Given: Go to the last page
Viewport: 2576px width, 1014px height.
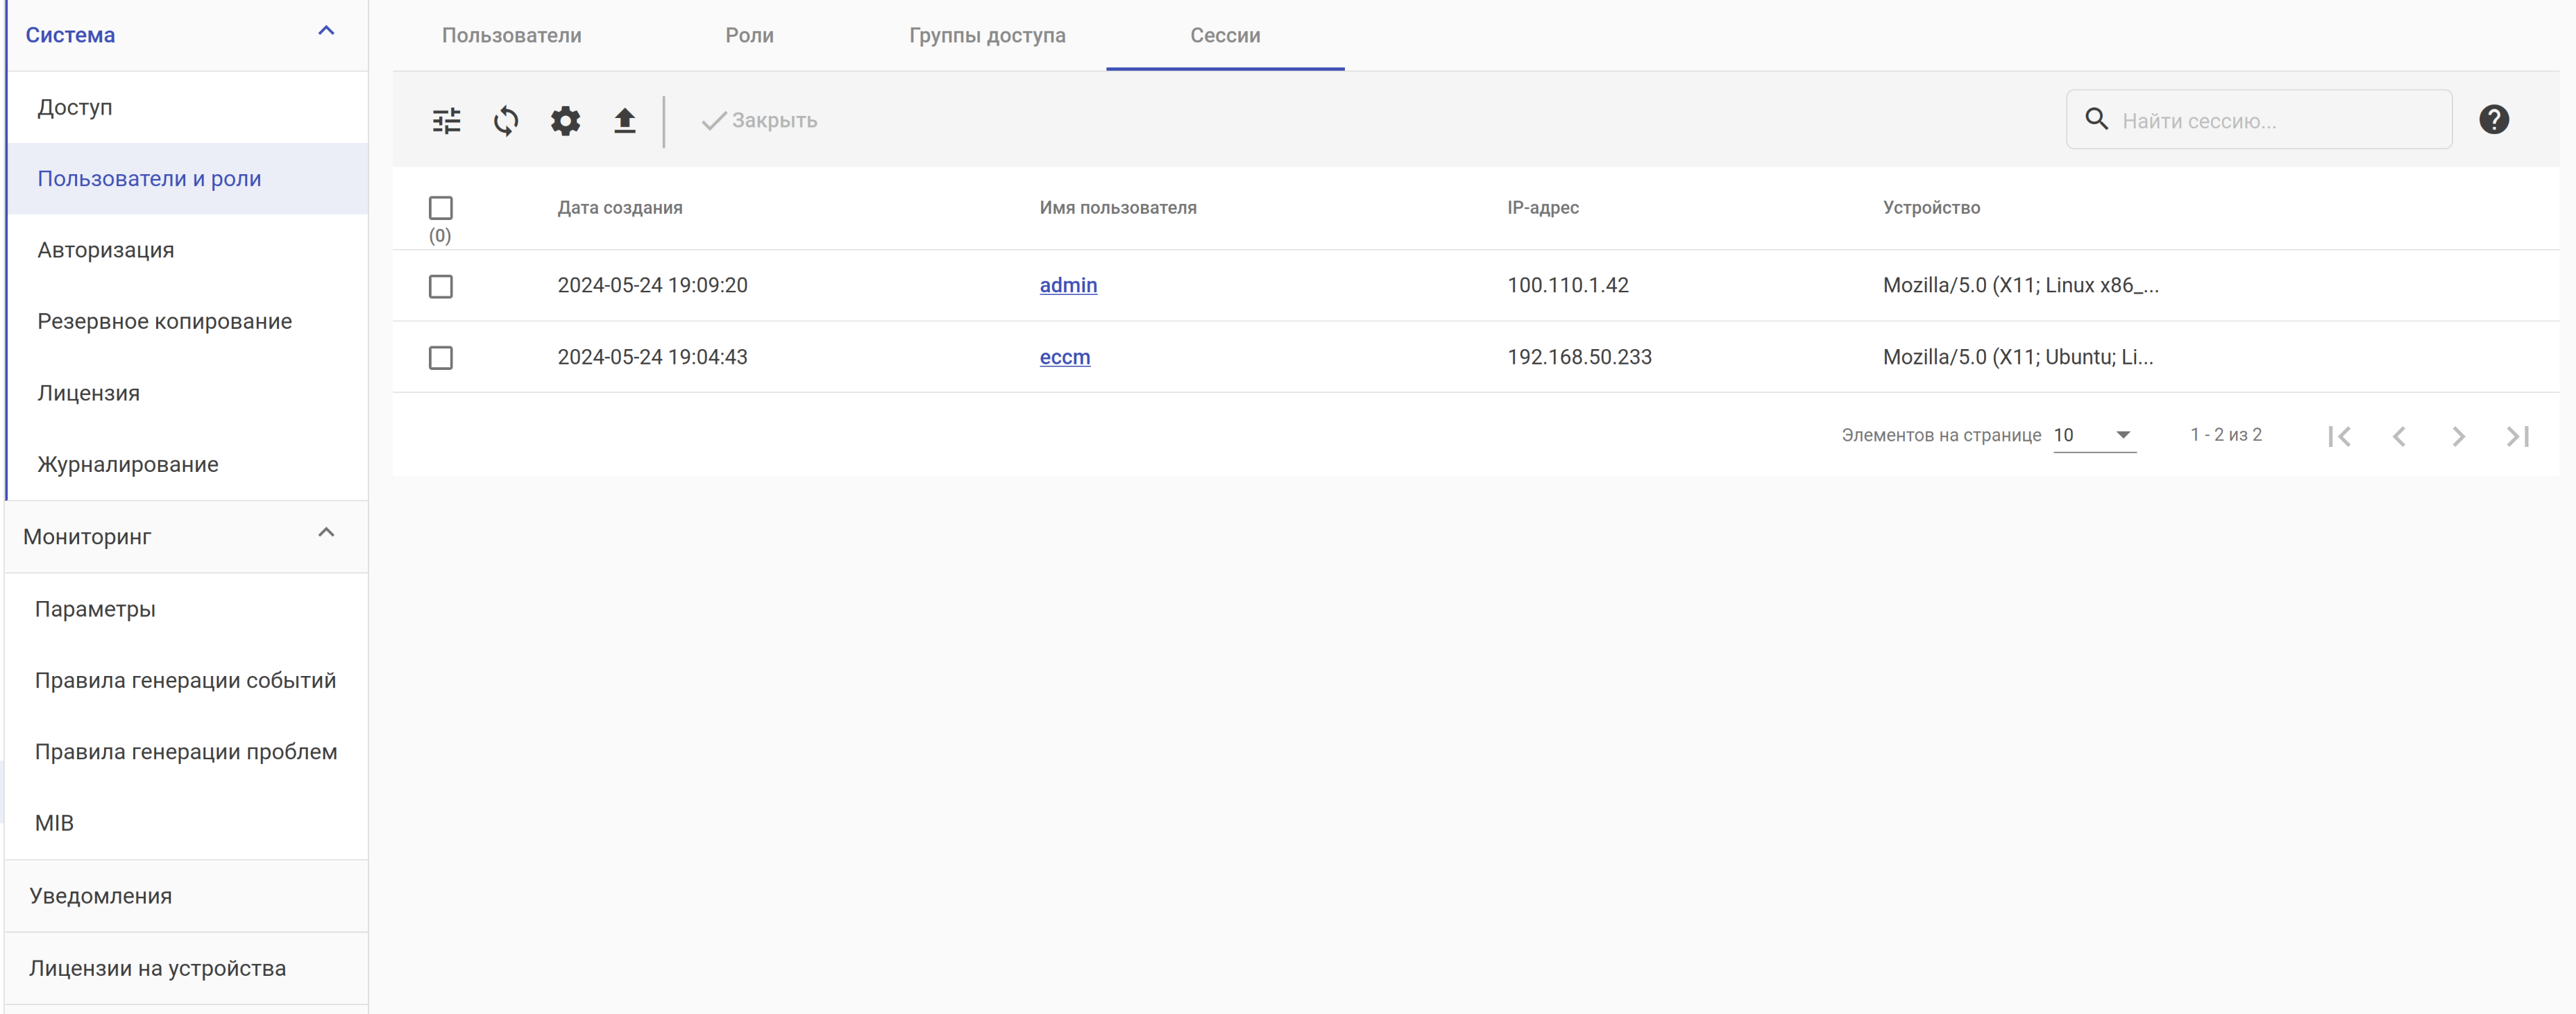Looking at the screenshot, I should [2517, 436].
